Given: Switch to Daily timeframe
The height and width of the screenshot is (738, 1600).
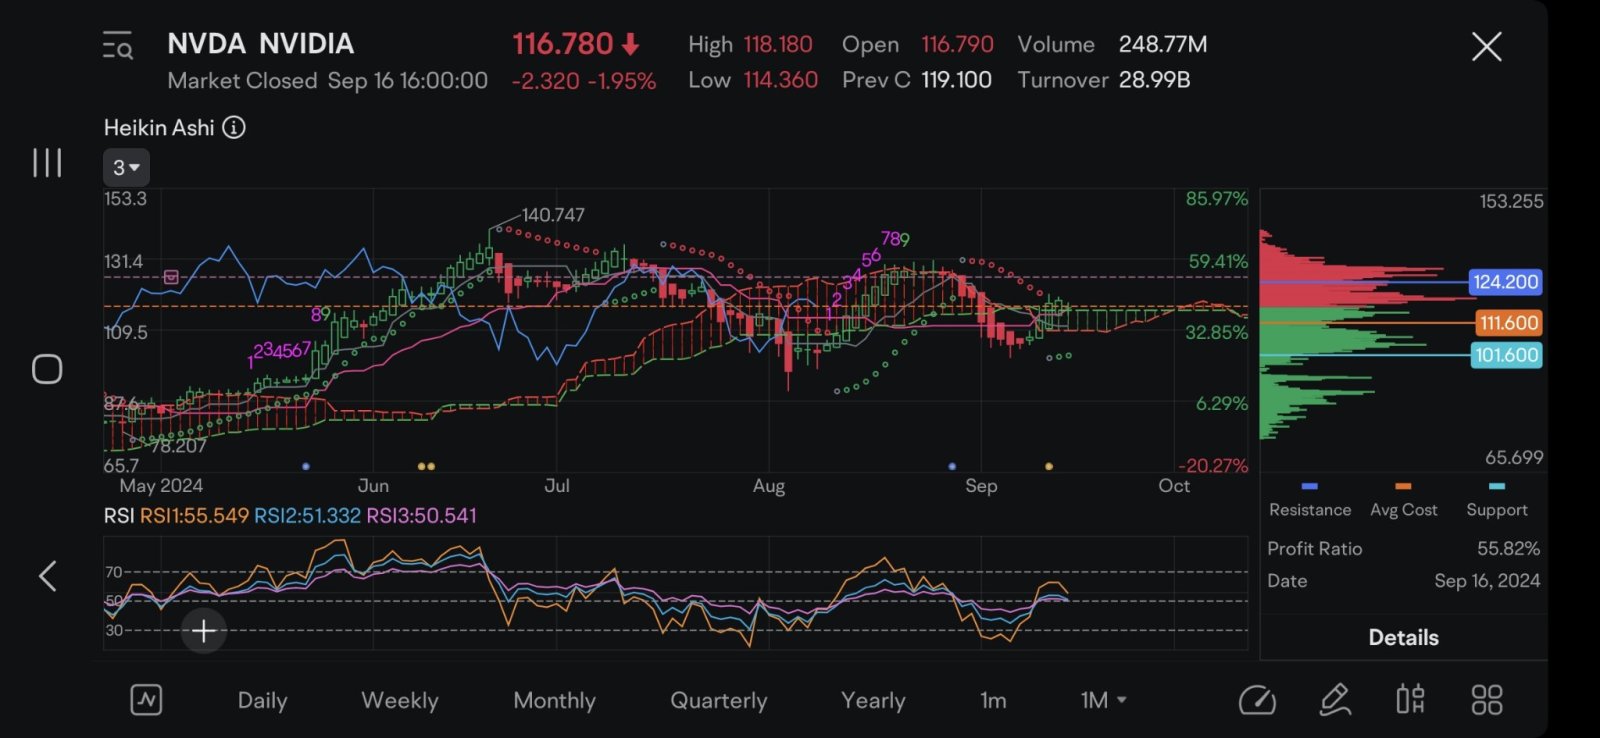Looking at the screenshot, I should tap(262, 700).
